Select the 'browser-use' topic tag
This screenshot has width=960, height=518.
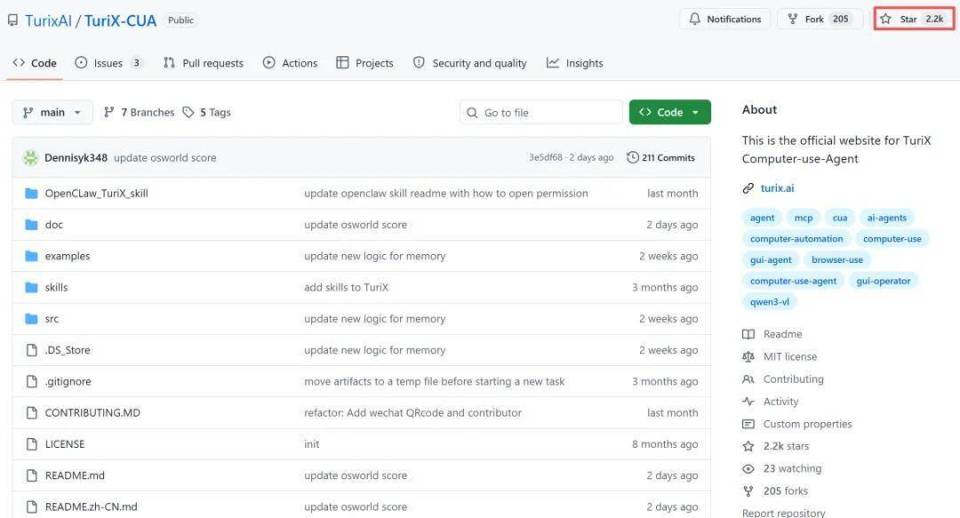837,260
